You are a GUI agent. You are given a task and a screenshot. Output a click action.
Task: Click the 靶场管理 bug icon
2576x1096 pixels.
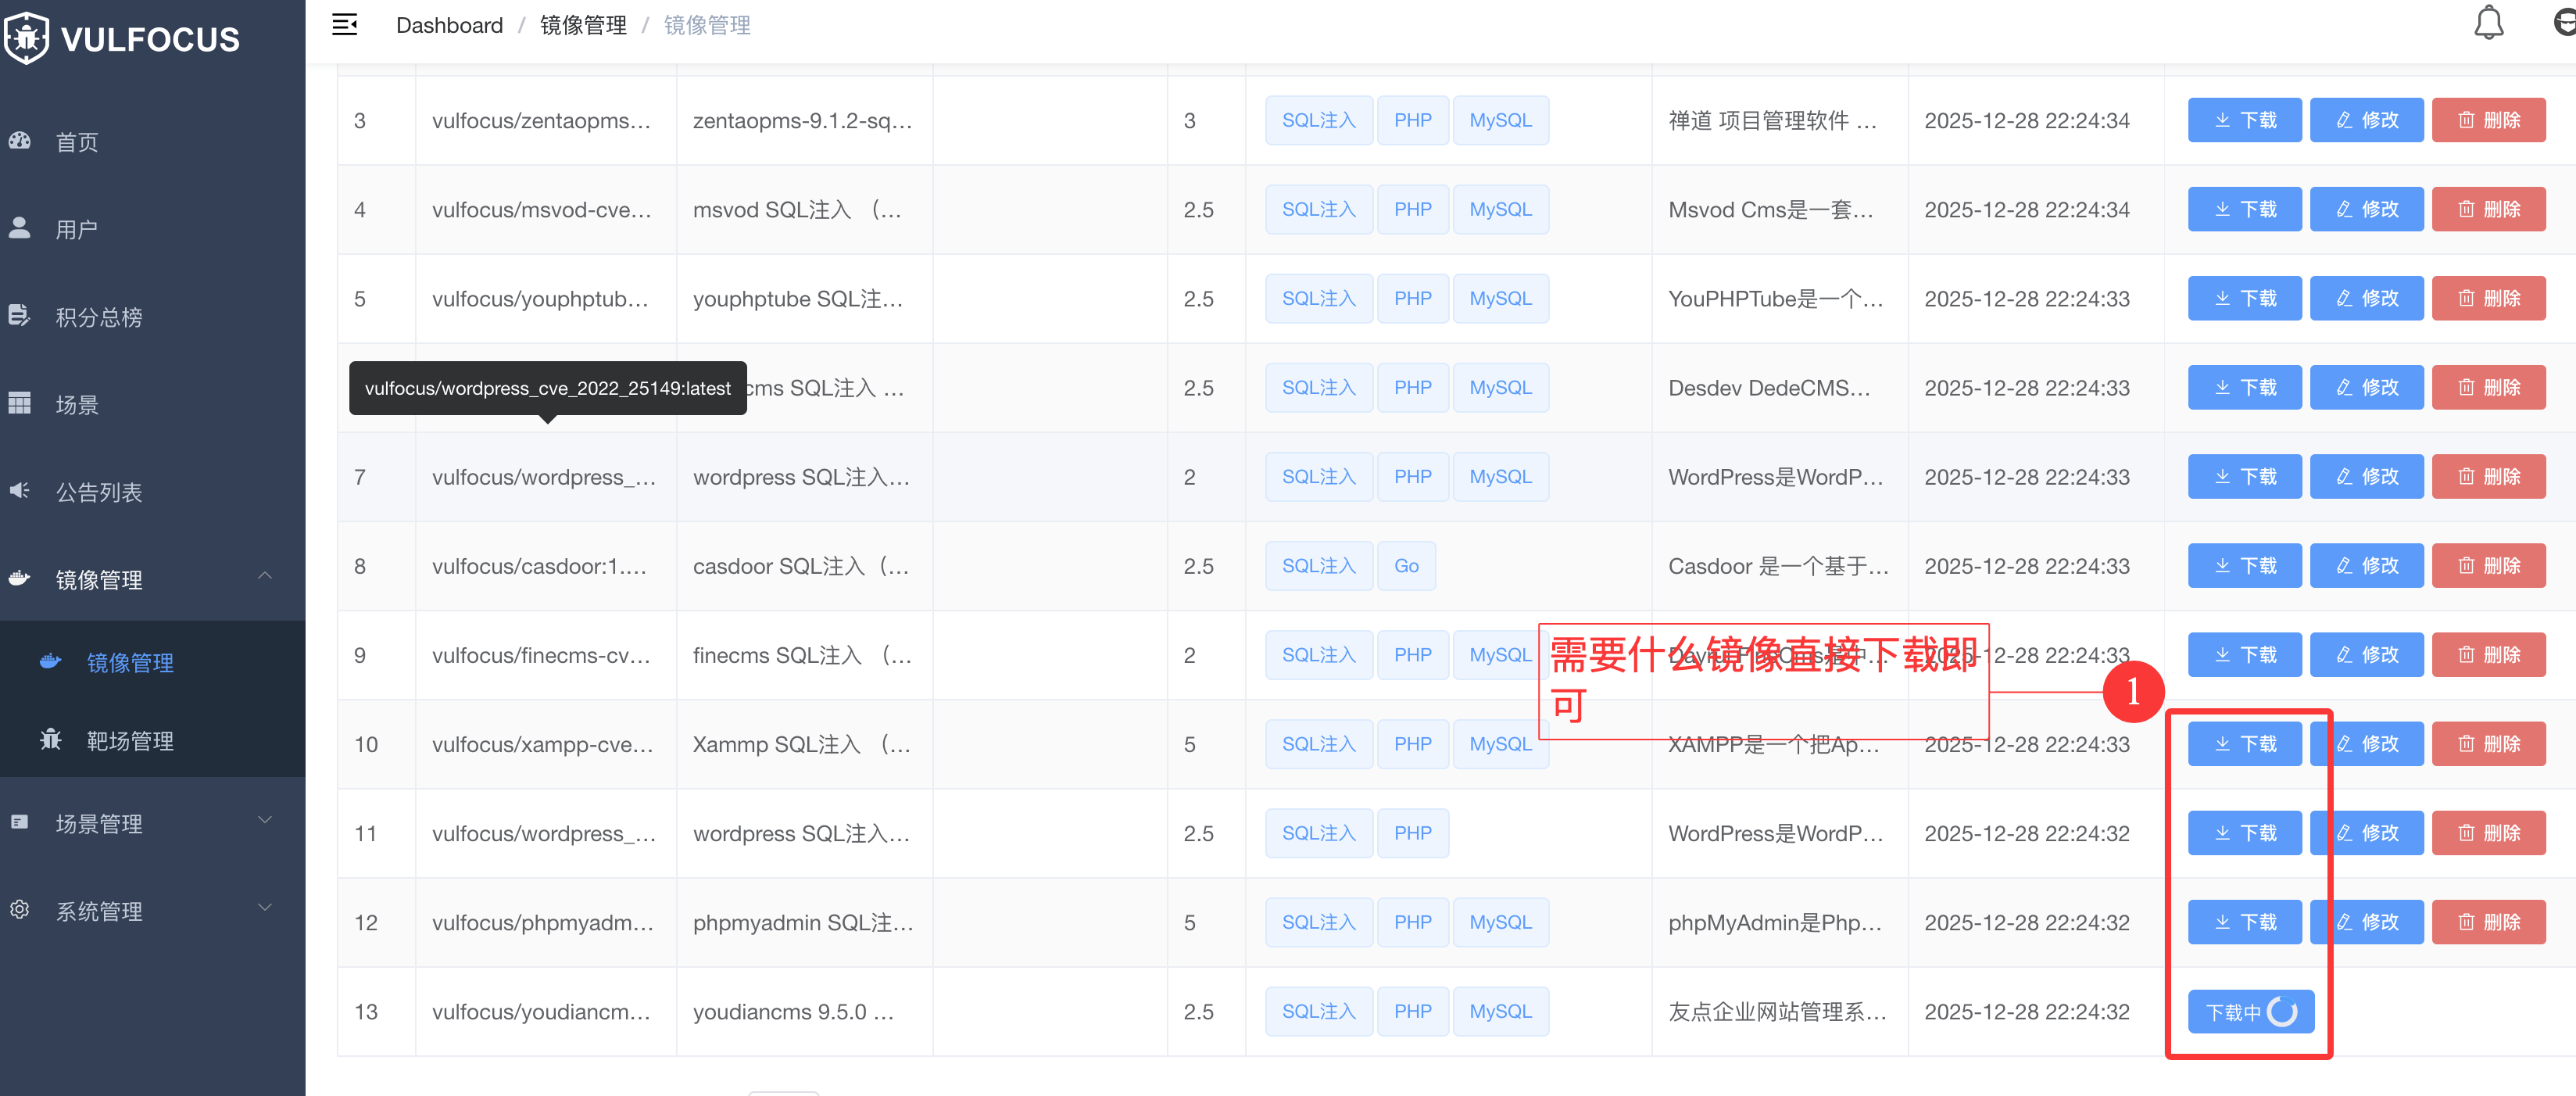(51, 740)
